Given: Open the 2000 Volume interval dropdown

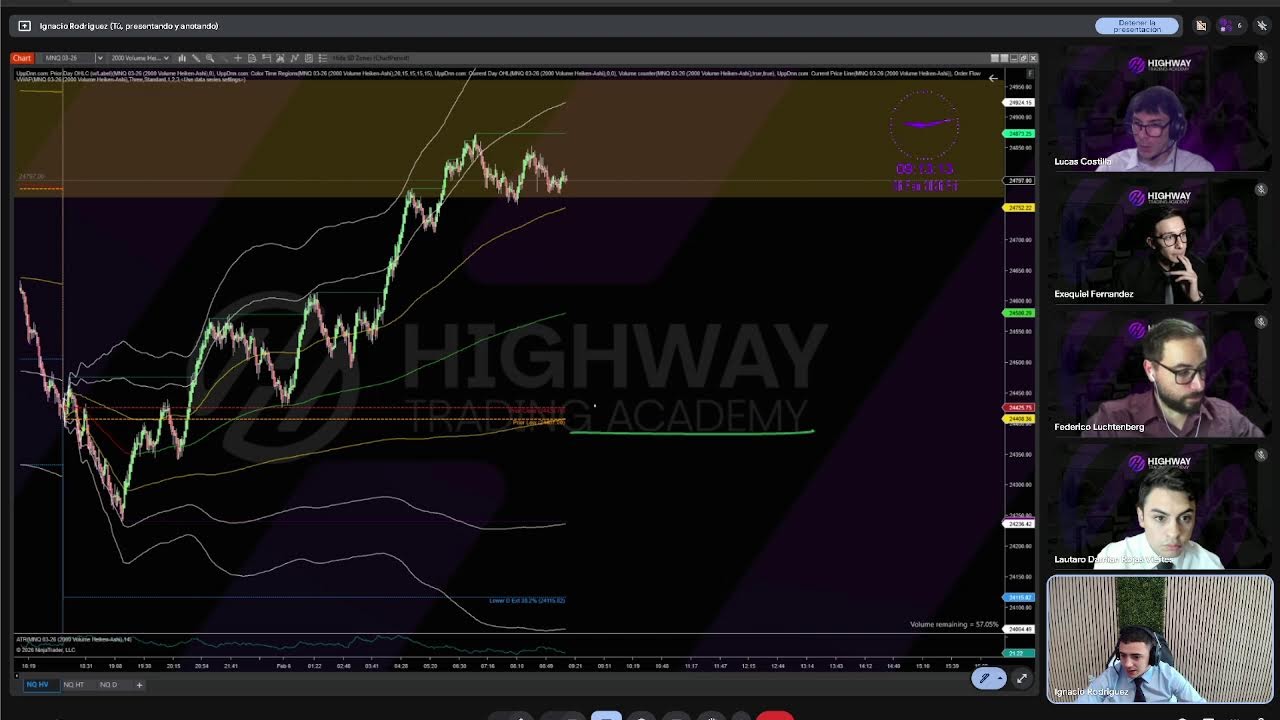Looking at the screenshot, I should coord(140,58).
